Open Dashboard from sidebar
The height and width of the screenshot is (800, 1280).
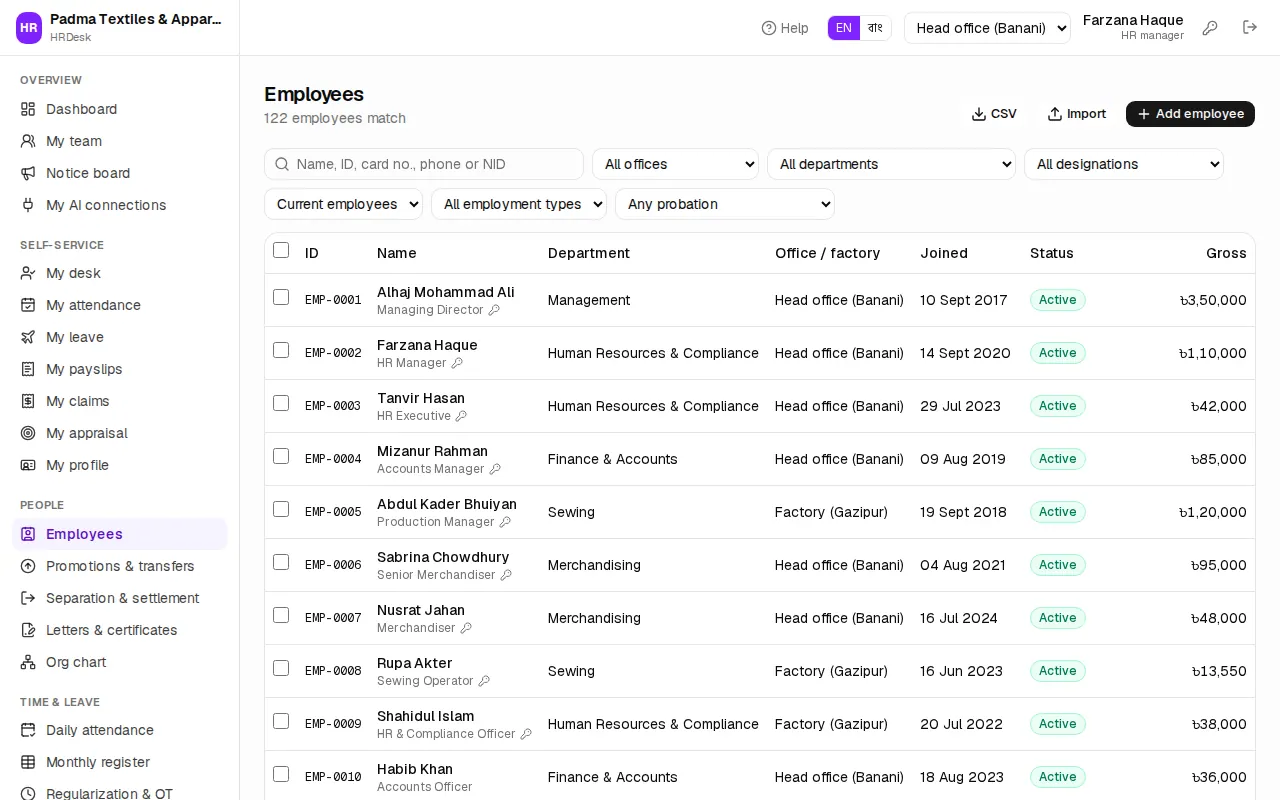[119, 109]
